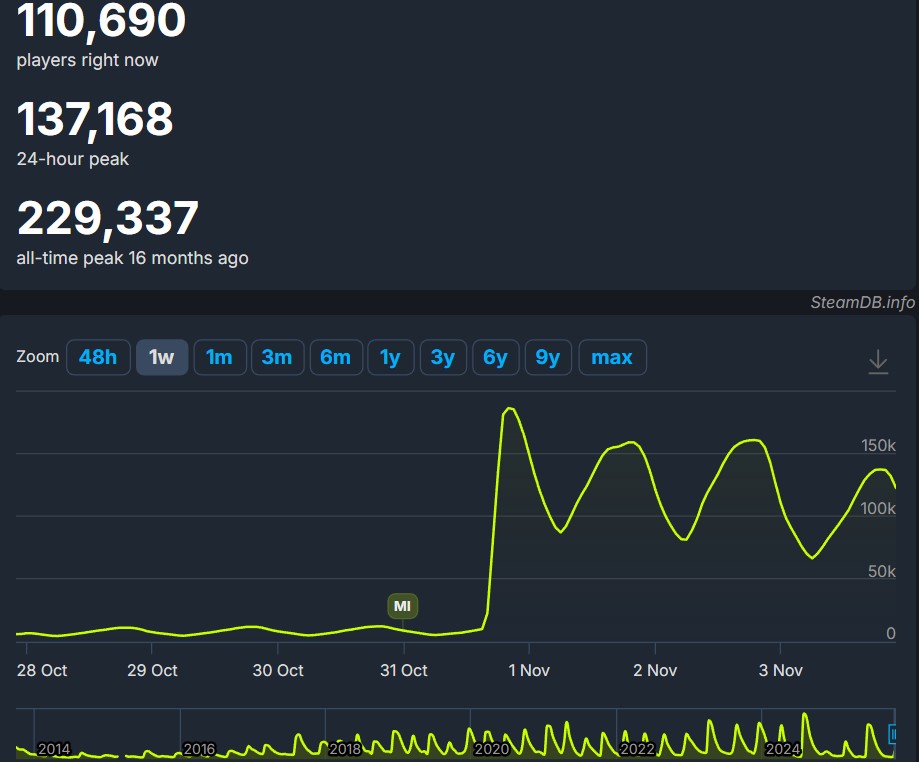
Task: Switch chart zoom to 1m
Action: tap(219, 357)
